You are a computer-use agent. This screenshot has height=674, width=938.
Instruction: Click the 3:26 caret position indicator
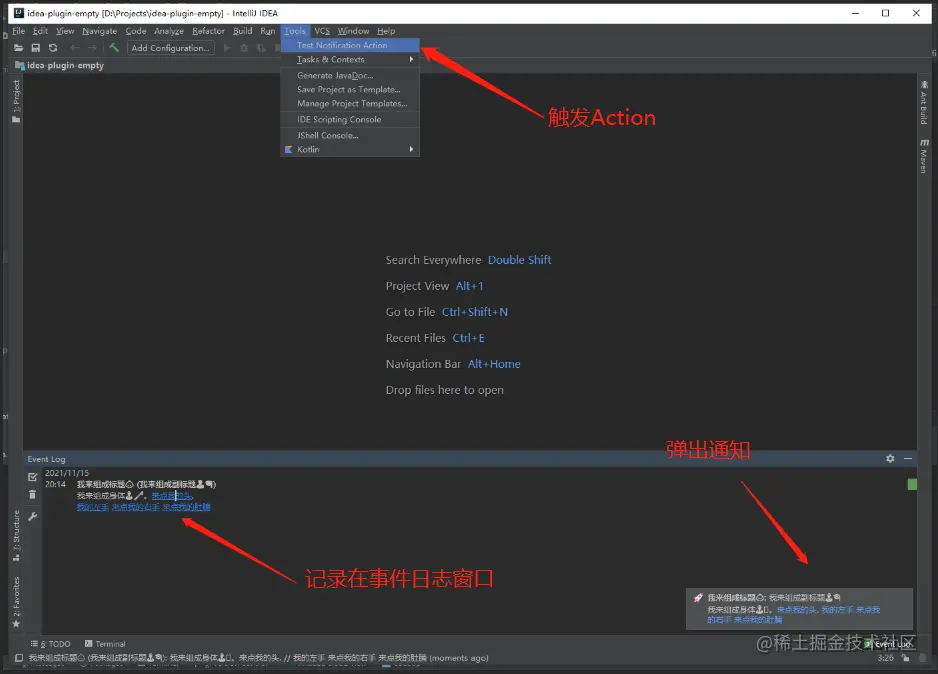(885, 658)
